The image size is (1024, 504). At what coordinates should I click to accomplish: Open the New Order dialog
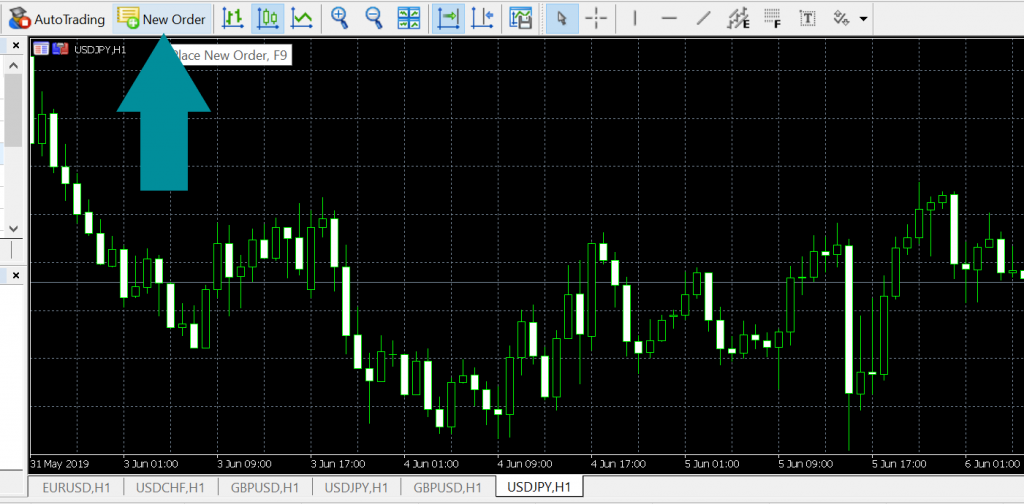(x=163, y=19)
